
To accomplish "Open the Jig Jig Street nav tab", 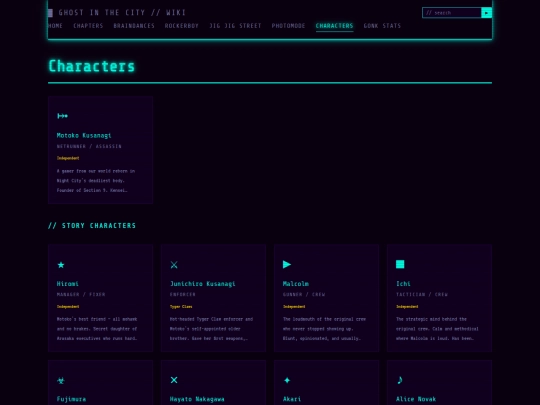I will point(235,26).
